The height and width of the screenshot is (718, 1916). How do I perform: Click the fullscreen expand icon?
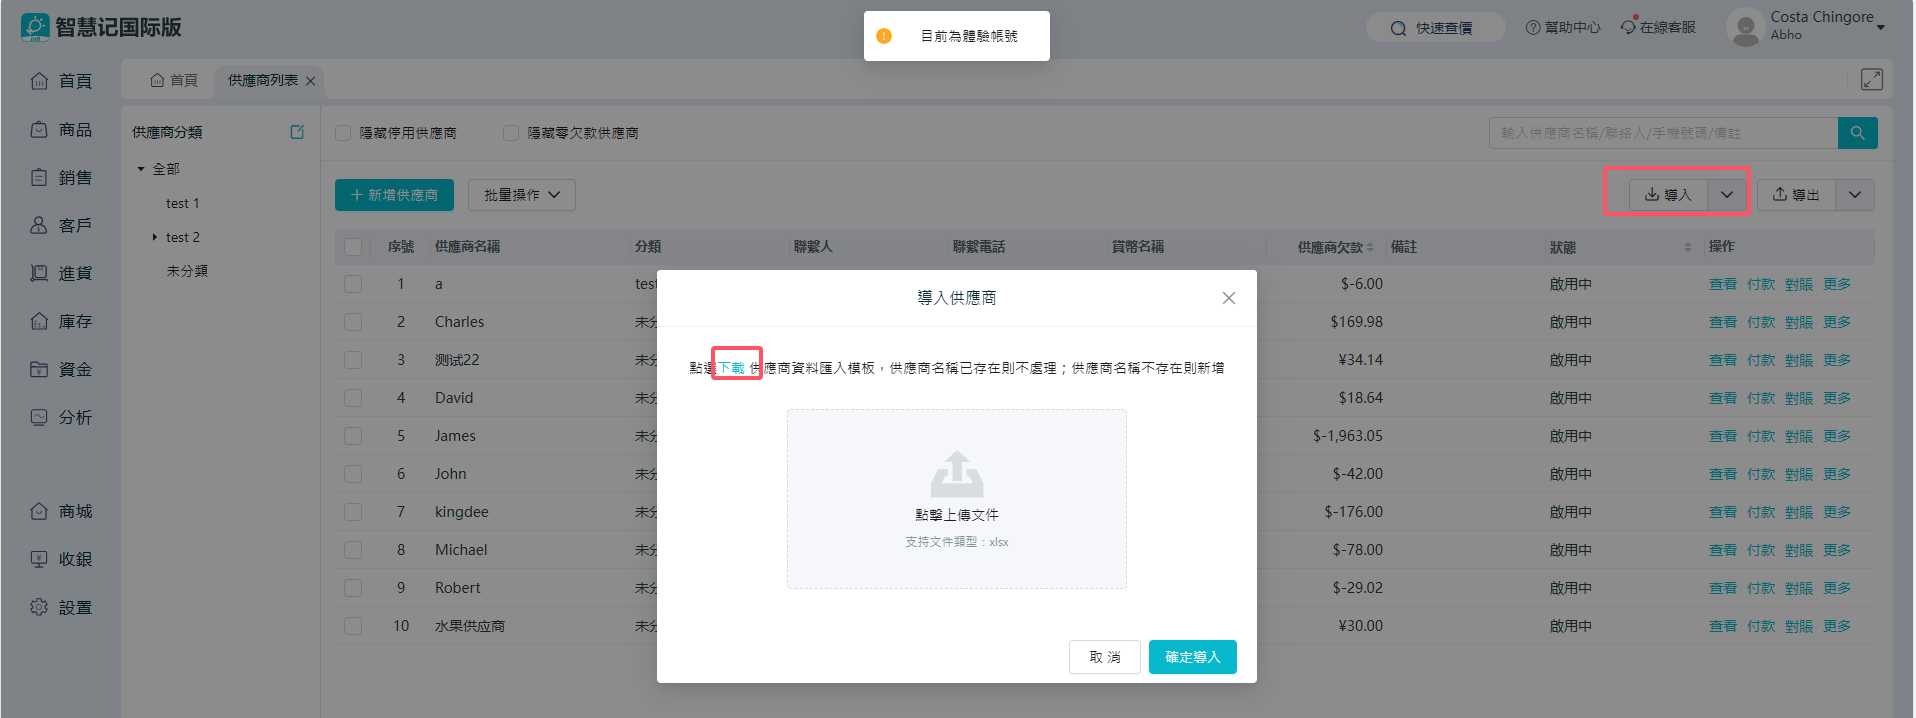tap(1871, 80)
